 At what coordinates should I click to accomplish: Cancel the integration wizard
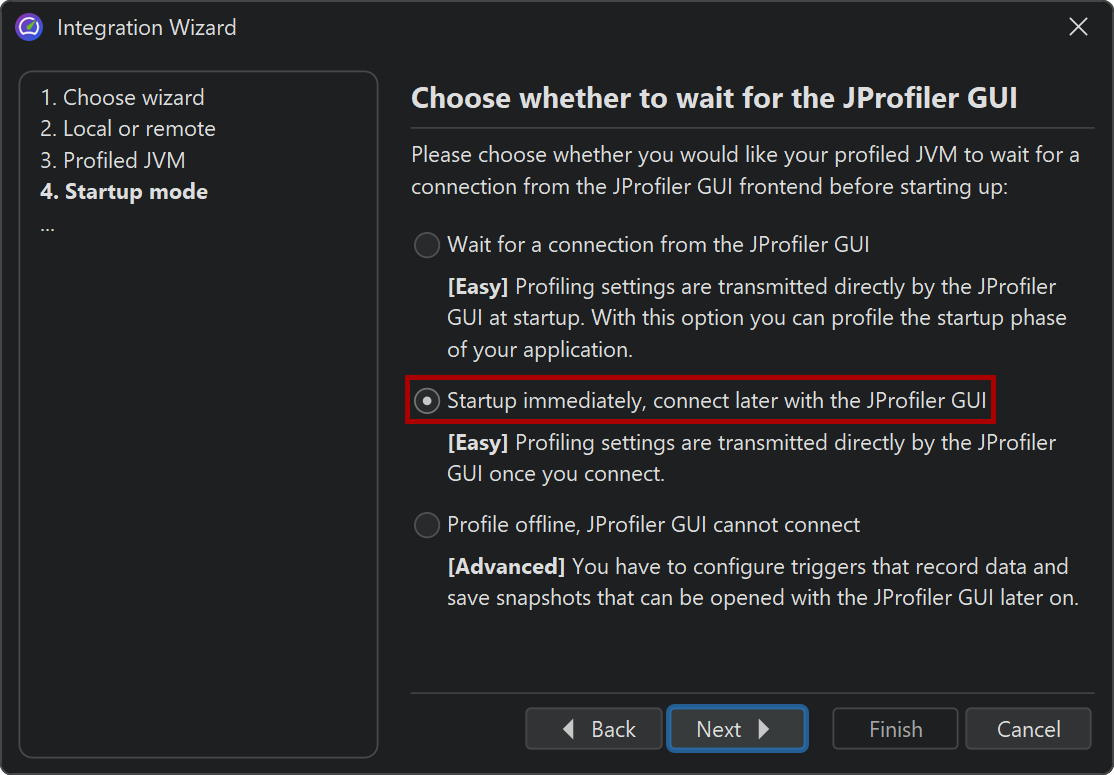pos(1028,729)
